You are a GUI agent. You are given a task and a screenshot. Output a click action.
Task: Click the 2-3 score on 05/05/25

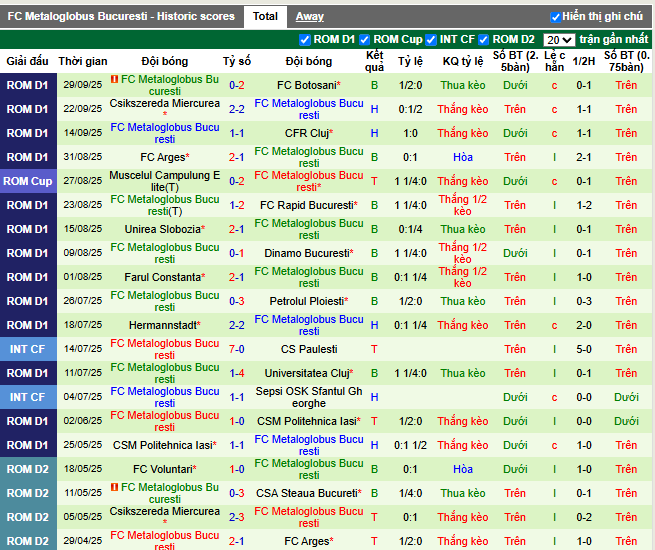[237, 517]
